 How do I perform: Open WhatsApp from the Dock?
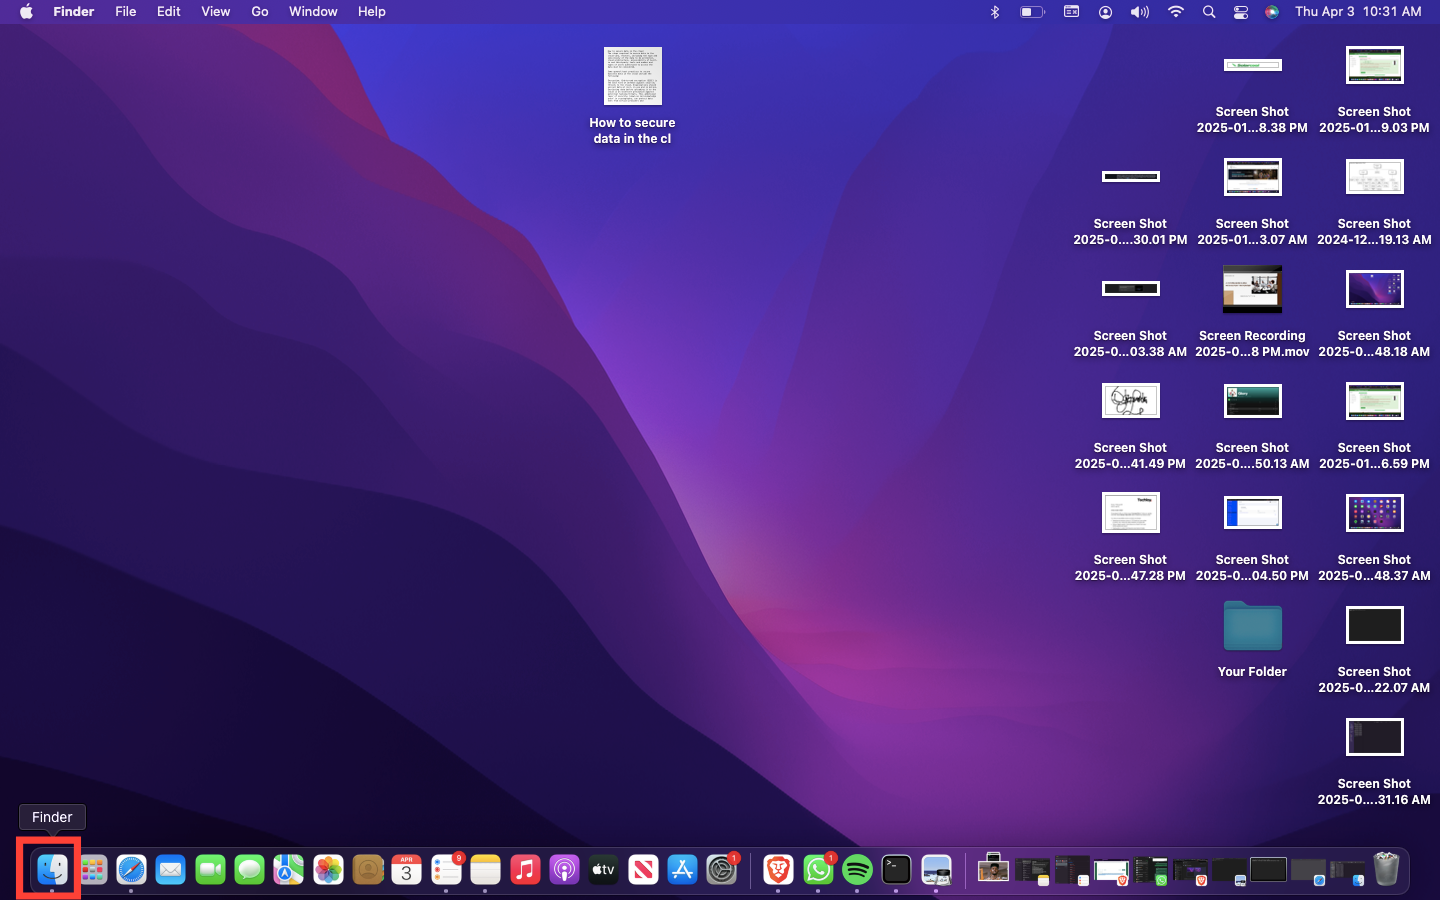pos(818,870)
